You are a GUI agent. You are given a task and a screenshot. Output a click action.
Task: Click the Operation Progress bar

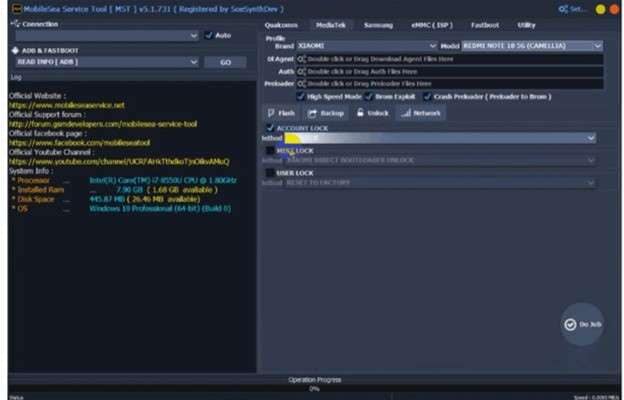click(314, 389)
